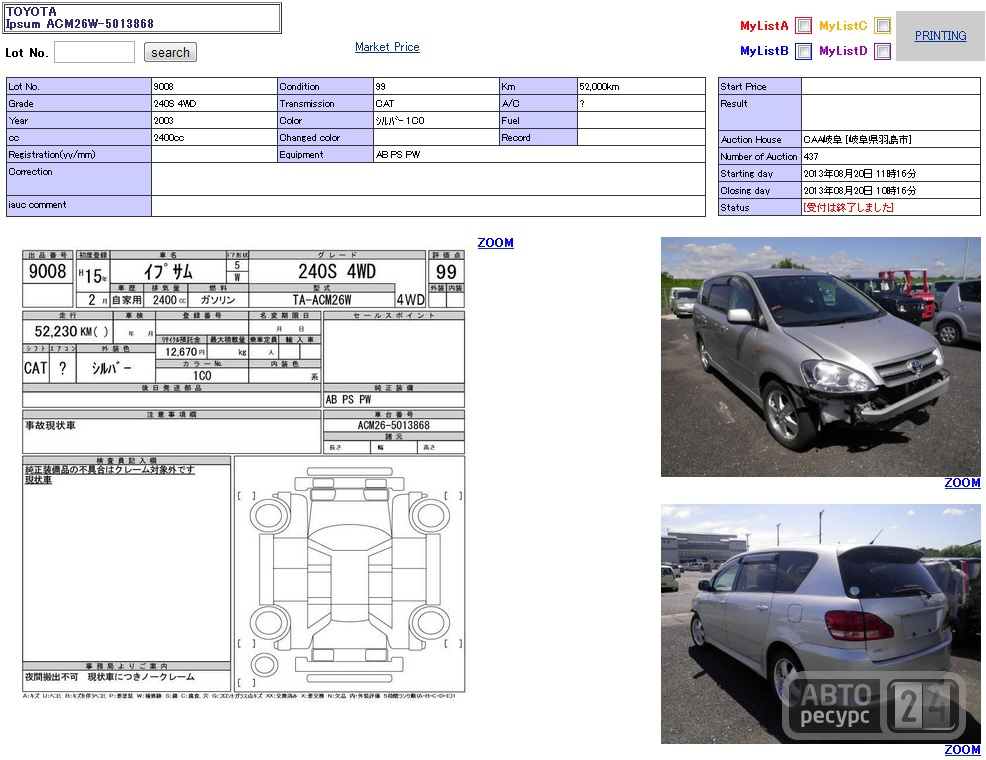Click the Lot No. input field

pos(94,52)
